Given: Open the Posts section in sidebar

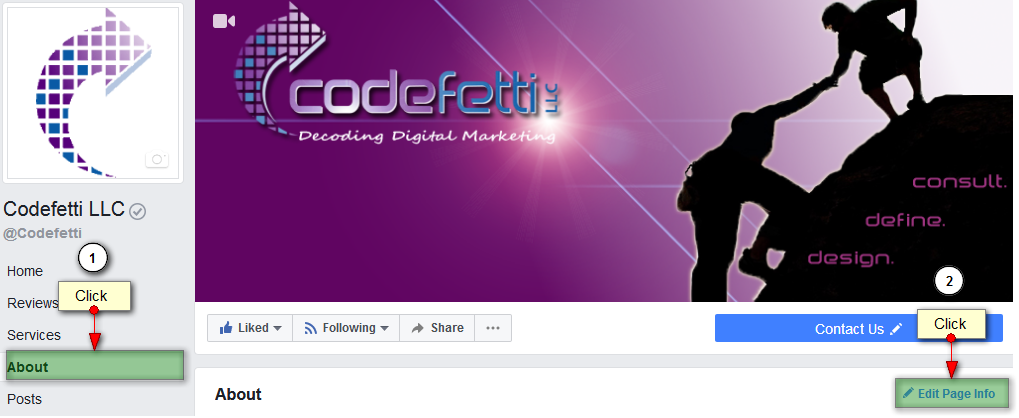Looking at the screenshot, I should [23, 398].
